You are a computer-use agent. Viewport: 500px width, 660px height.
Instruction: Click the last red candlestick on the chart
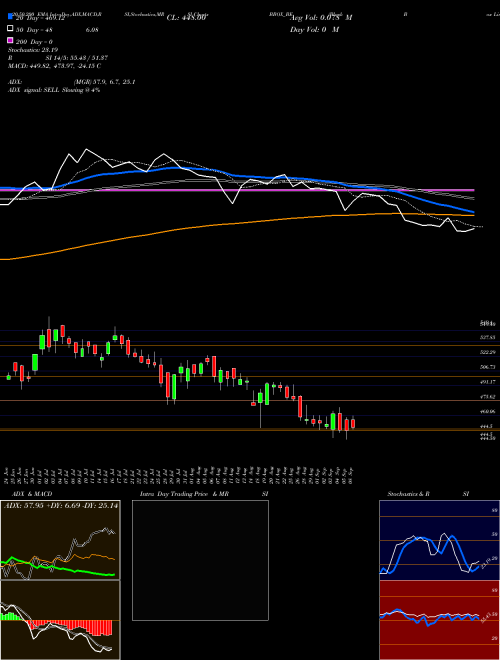pyautogui.click(x=353, y=423)
